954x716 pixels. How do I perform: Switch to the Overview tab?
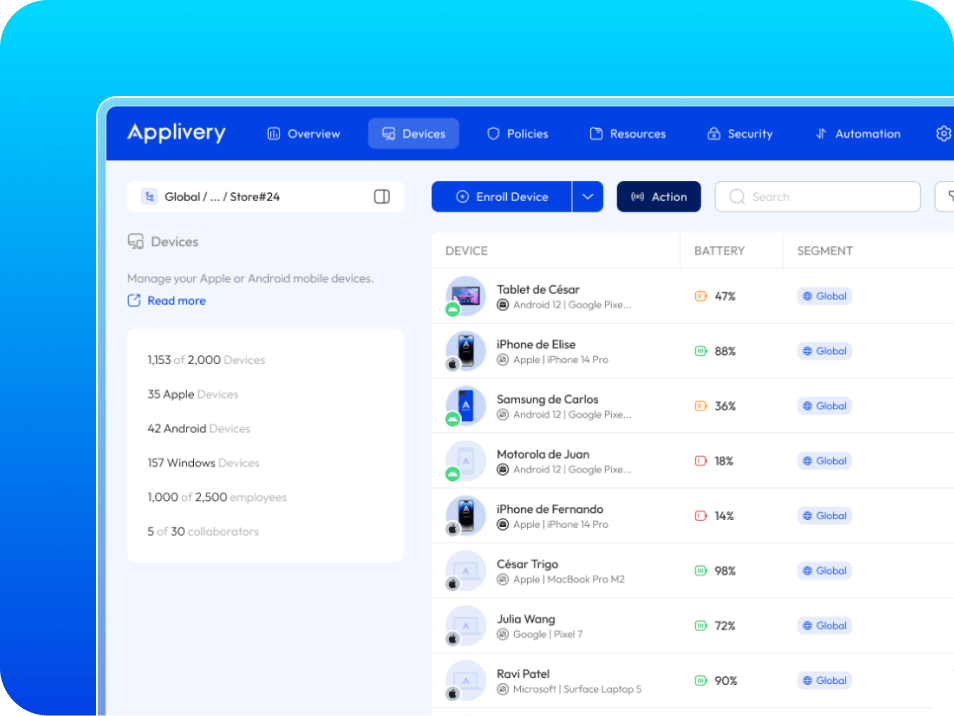pyautogui.click(x=303, y=134)
